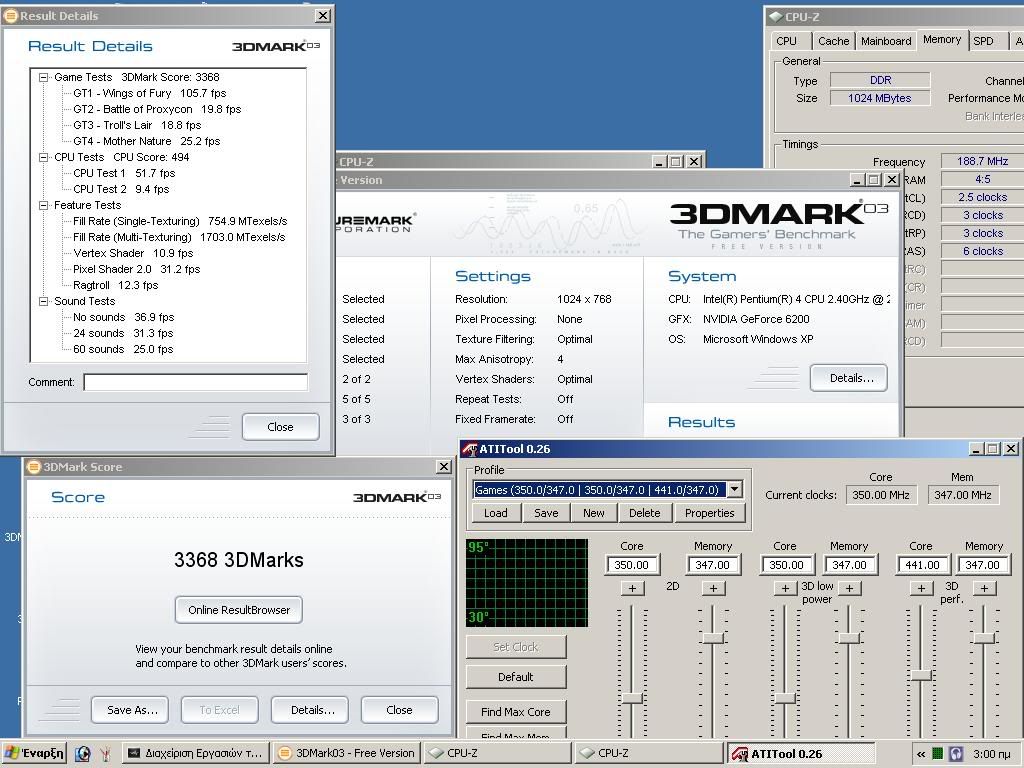Image resolution: width=1024 pixels, height=768 pixels.
Task: Click the ATITool title bar icon
Action: click(470, 449)
